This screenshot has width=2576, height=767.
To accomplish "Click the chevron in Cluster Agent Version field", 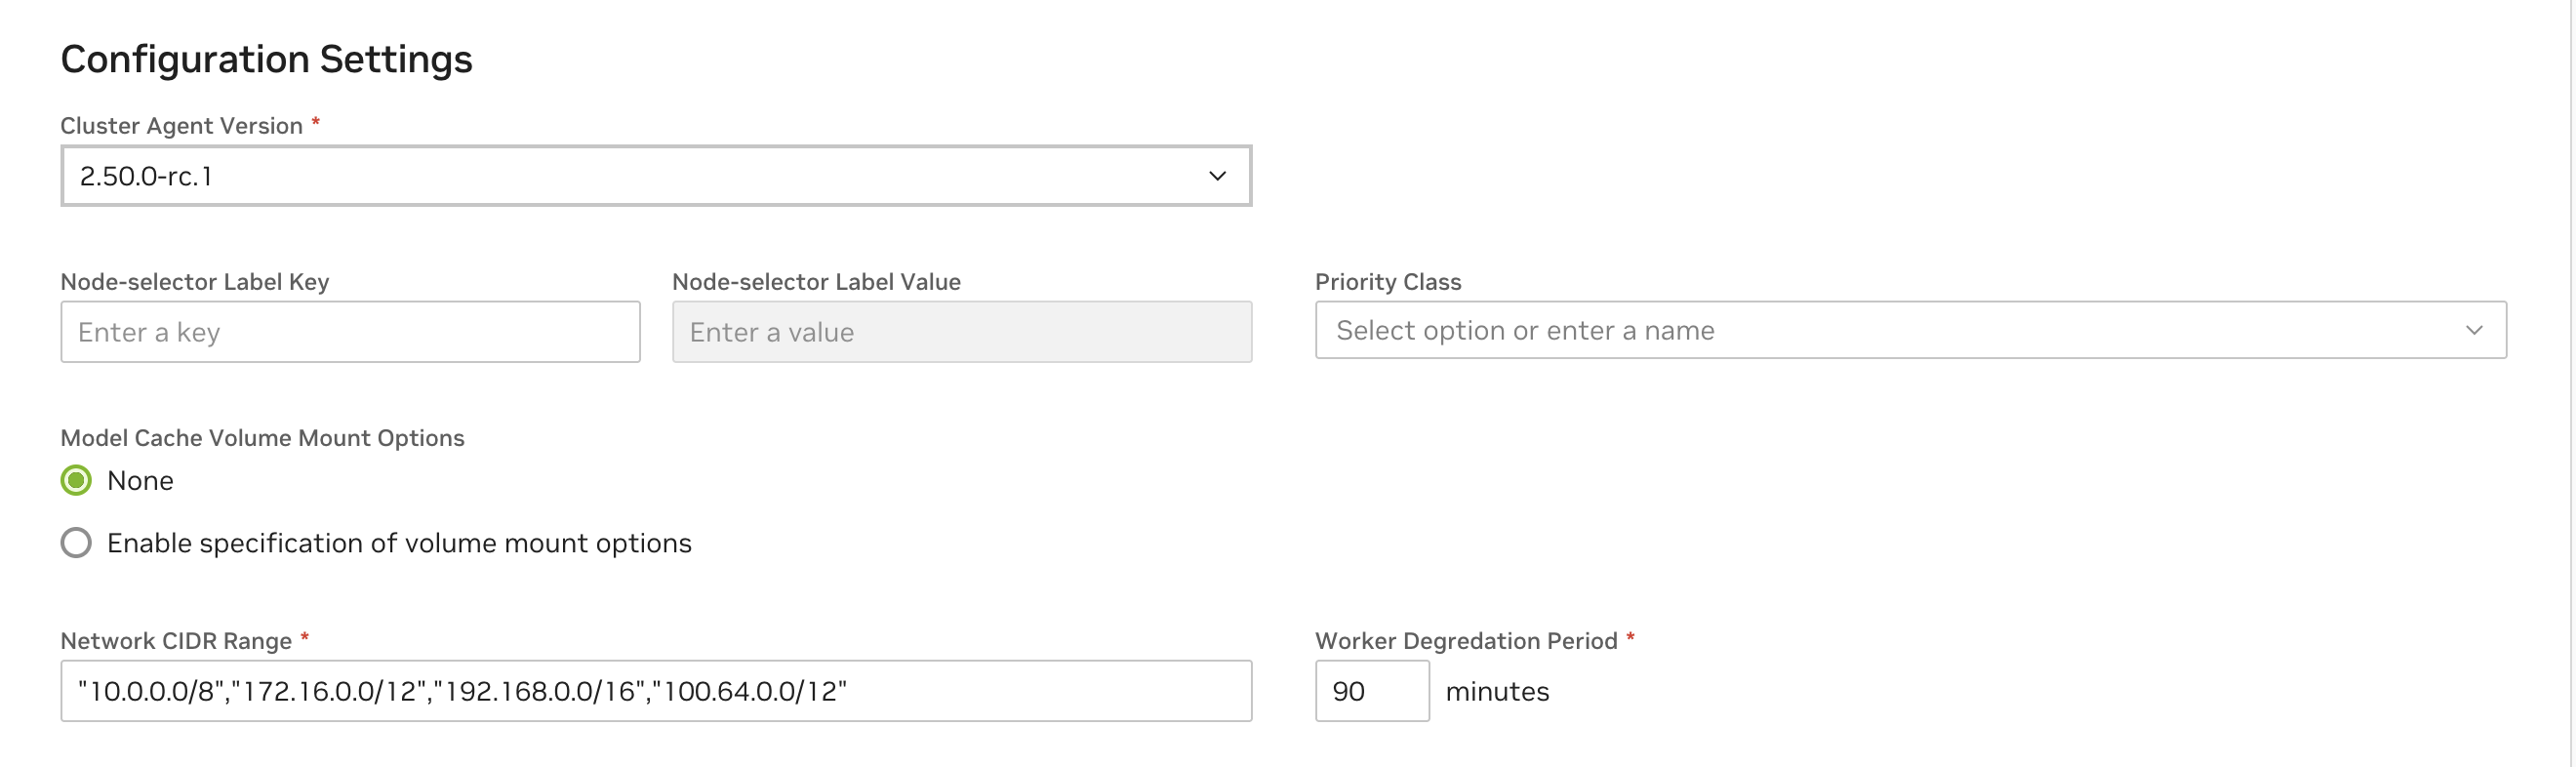I will click(x=1217, y=176).
